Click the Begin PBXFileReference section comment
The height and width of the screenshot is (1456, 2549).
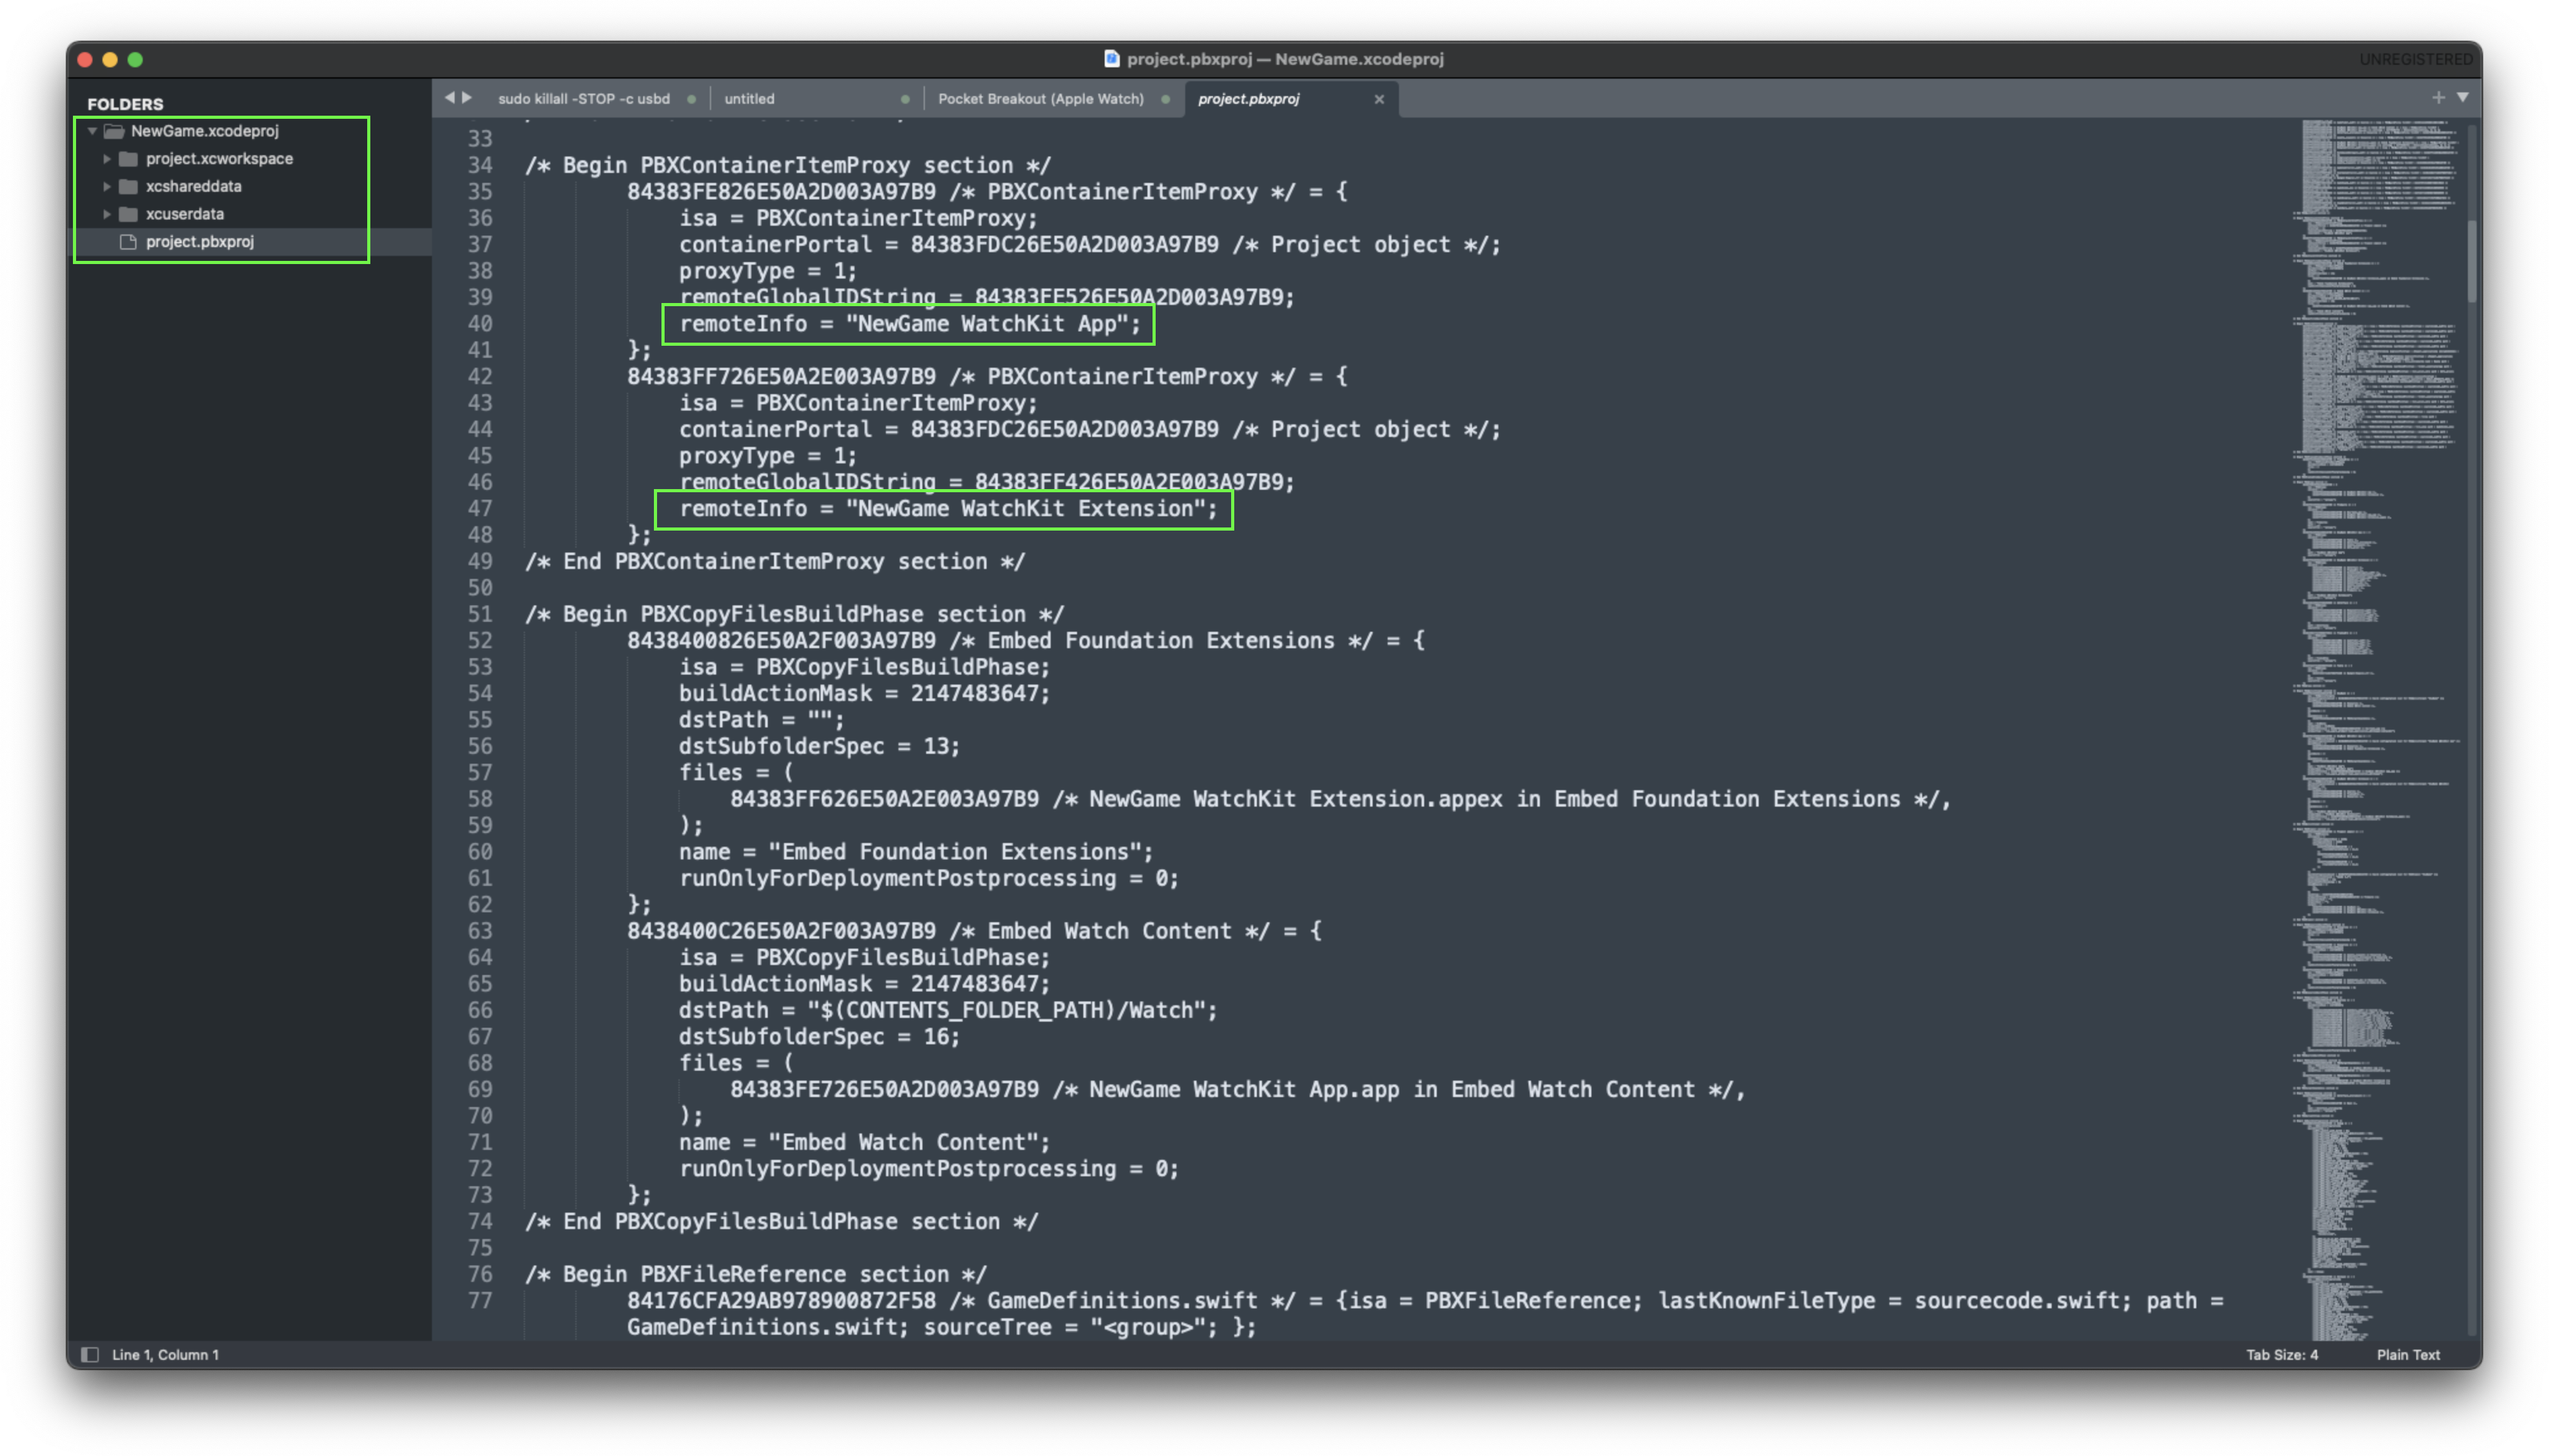(755, 1274)
